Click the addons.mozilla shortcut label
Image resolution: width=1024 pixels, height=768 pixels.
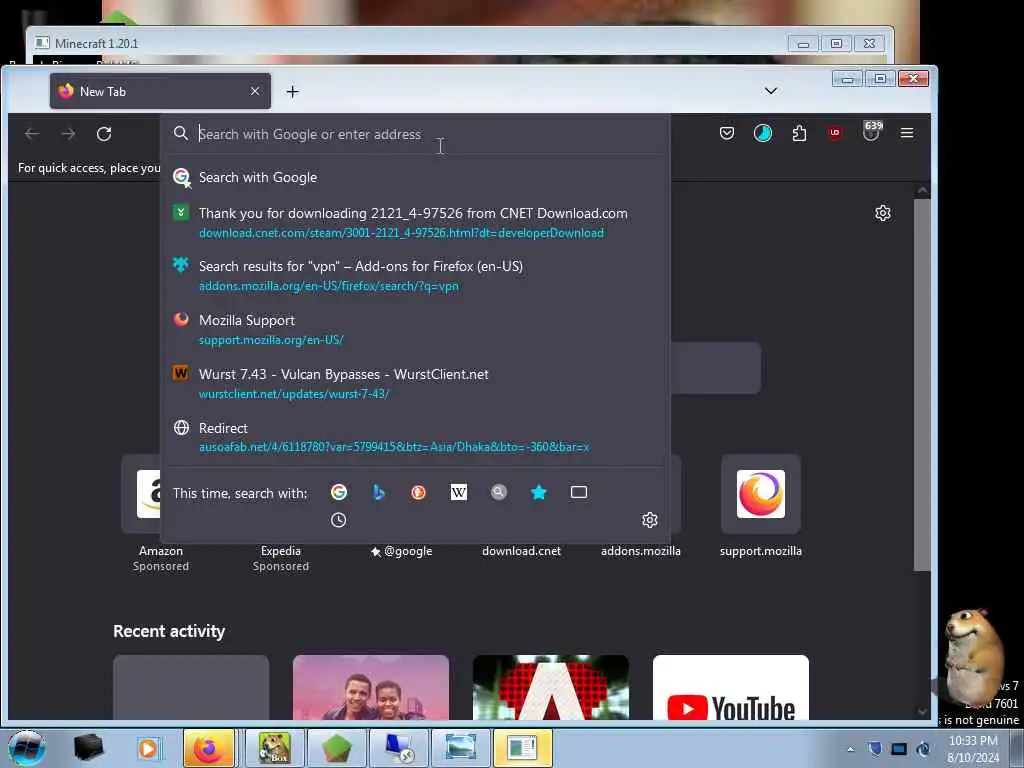[641, 551]
